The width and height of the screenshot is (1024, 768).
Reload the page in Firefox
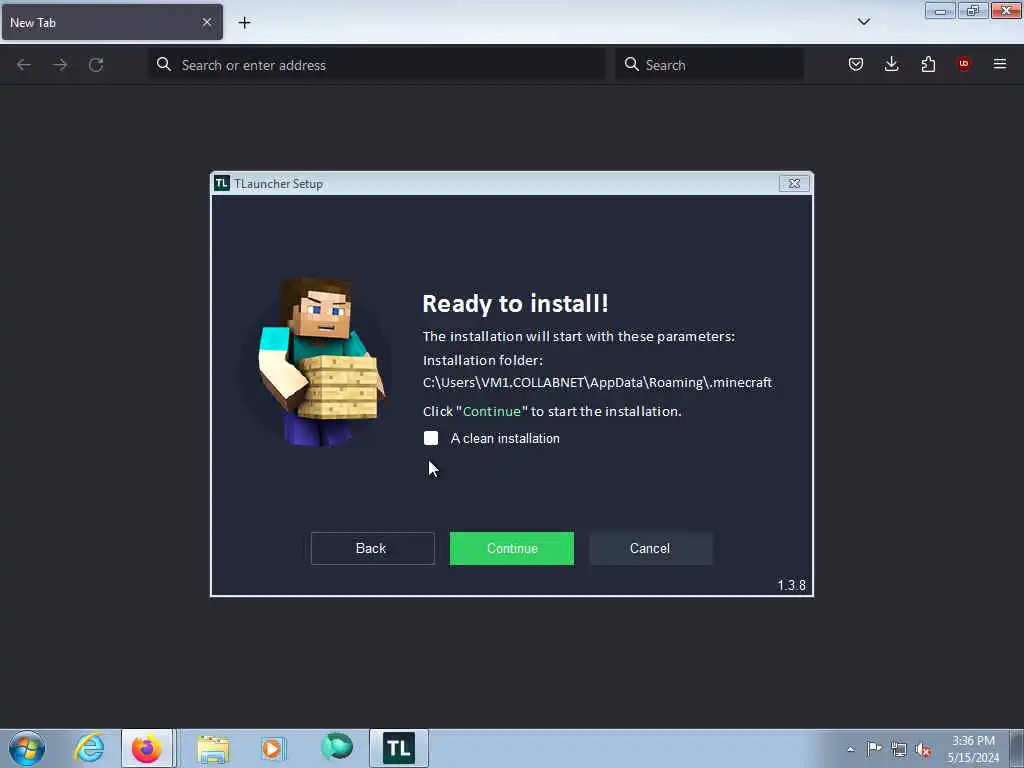(x=96, y=65)
